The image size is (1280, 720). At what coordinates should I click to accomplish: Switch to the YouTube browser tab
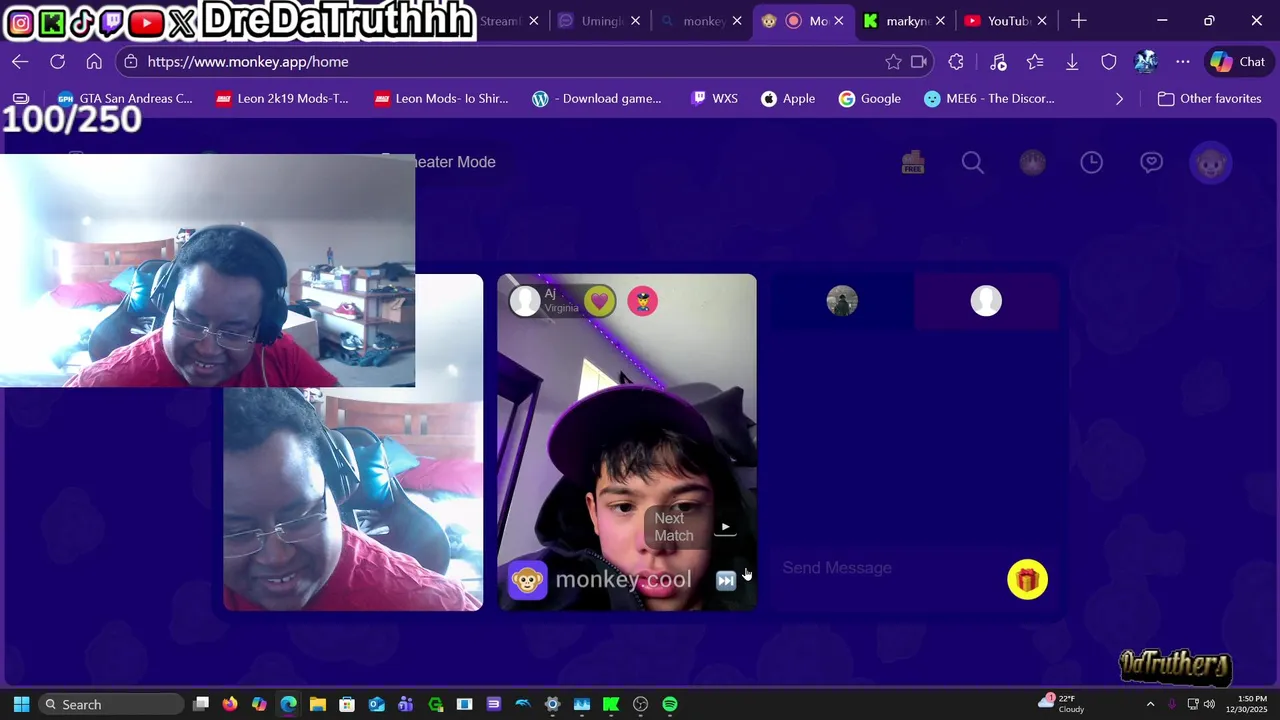999,21
